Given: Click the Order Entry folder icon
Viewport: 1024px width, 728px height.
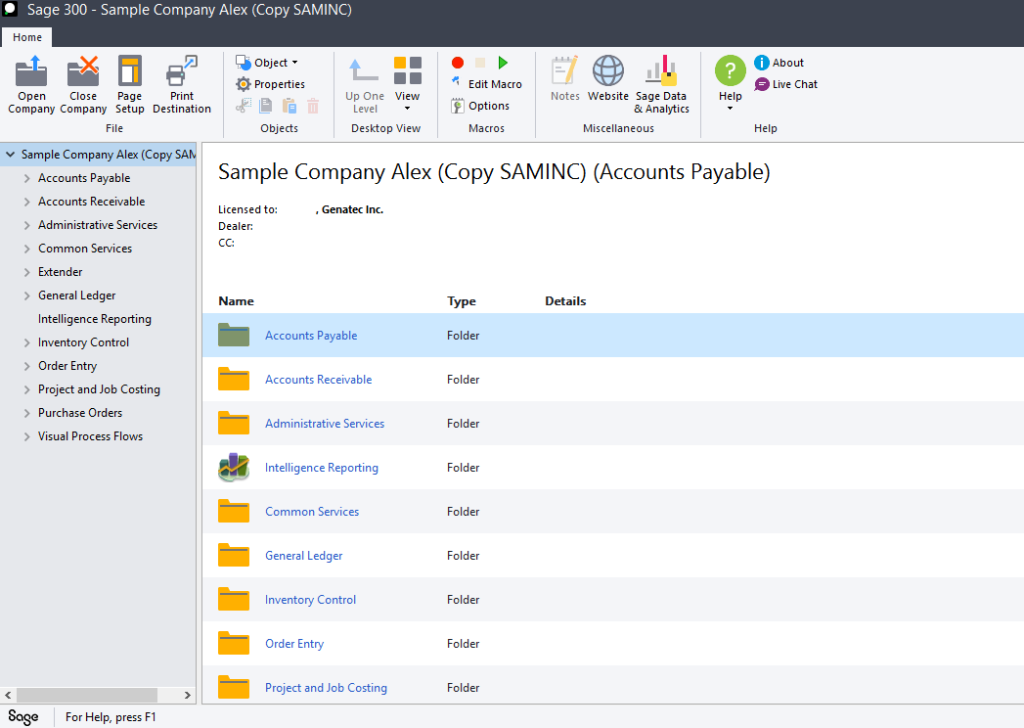Looking at the screenshot, I should click(234, 643).
